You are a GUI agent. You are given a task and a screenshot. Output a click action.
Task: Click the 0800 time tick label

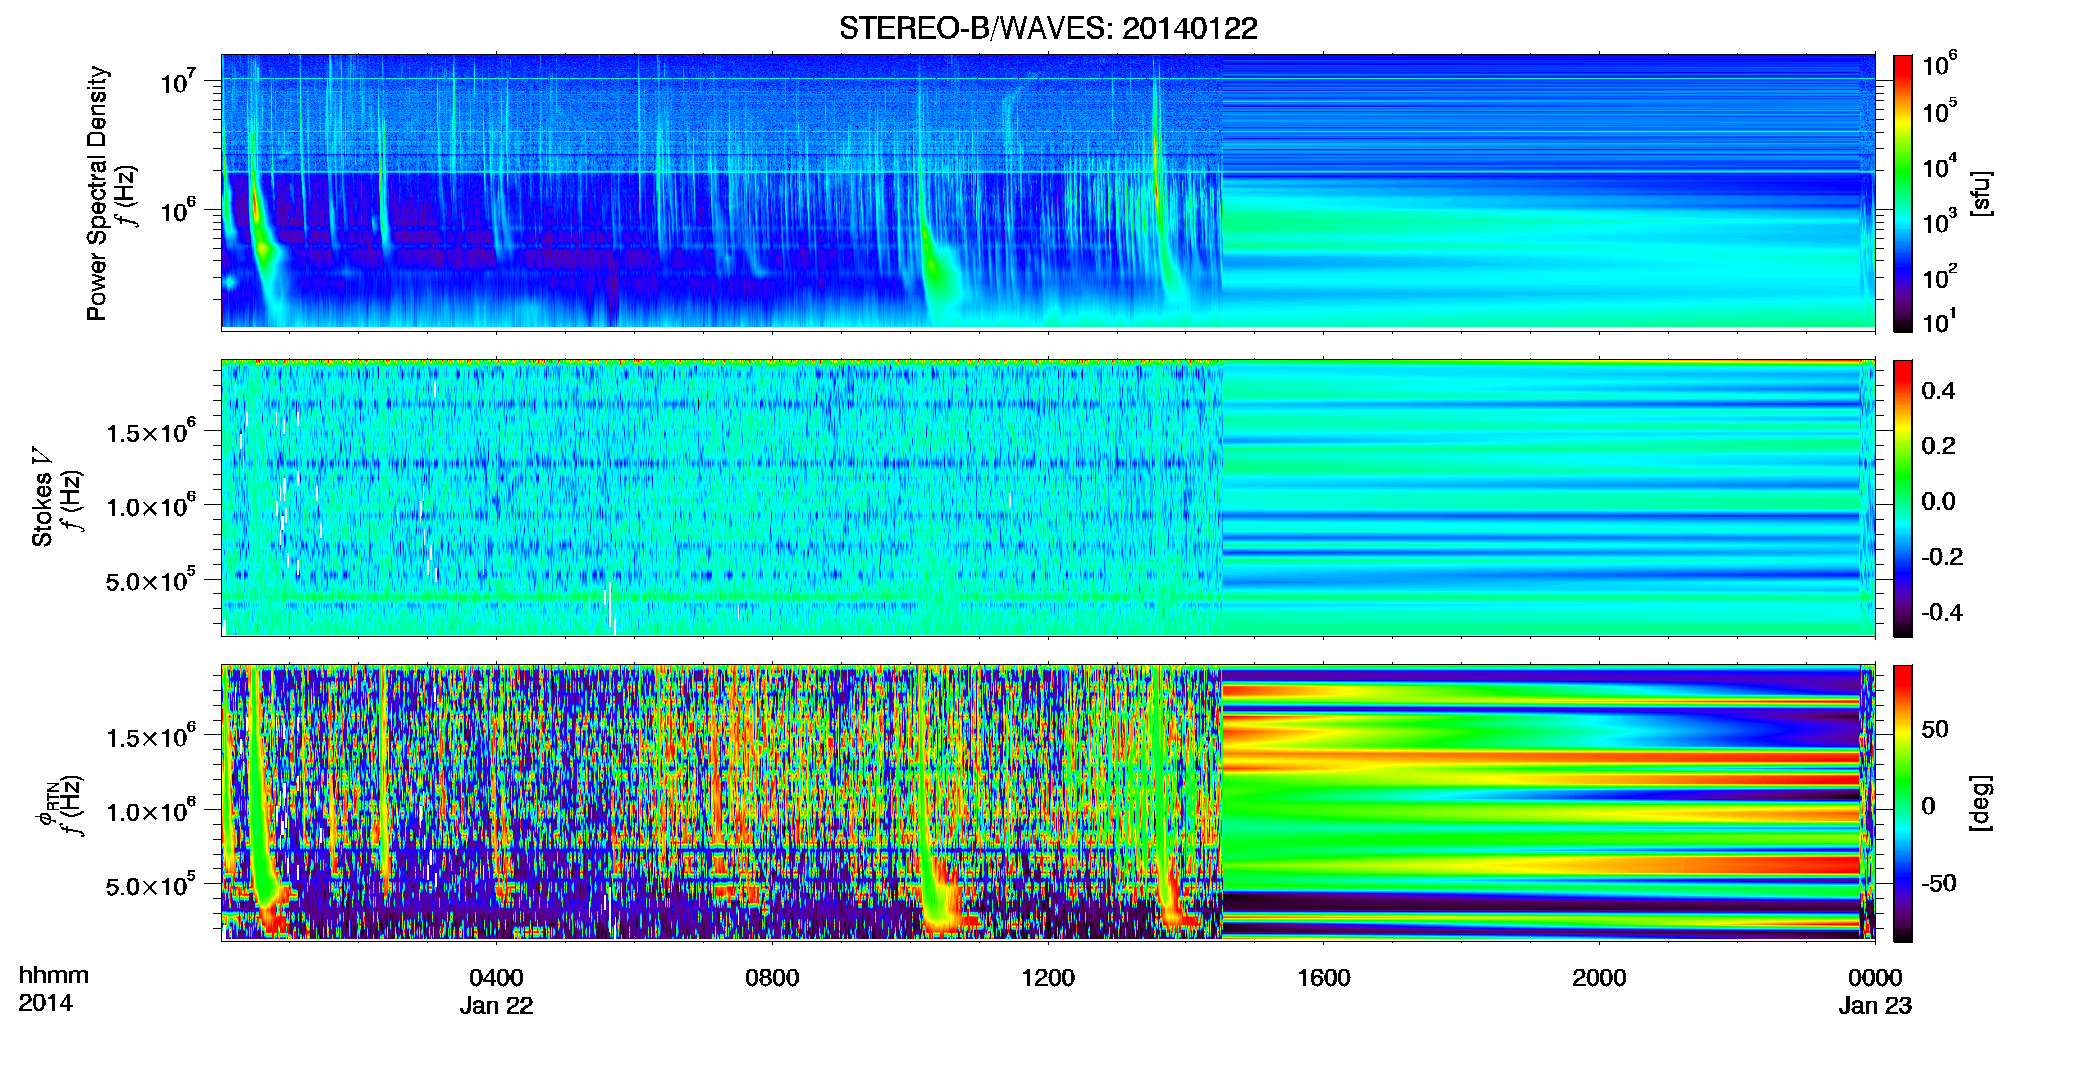[772, 978]
